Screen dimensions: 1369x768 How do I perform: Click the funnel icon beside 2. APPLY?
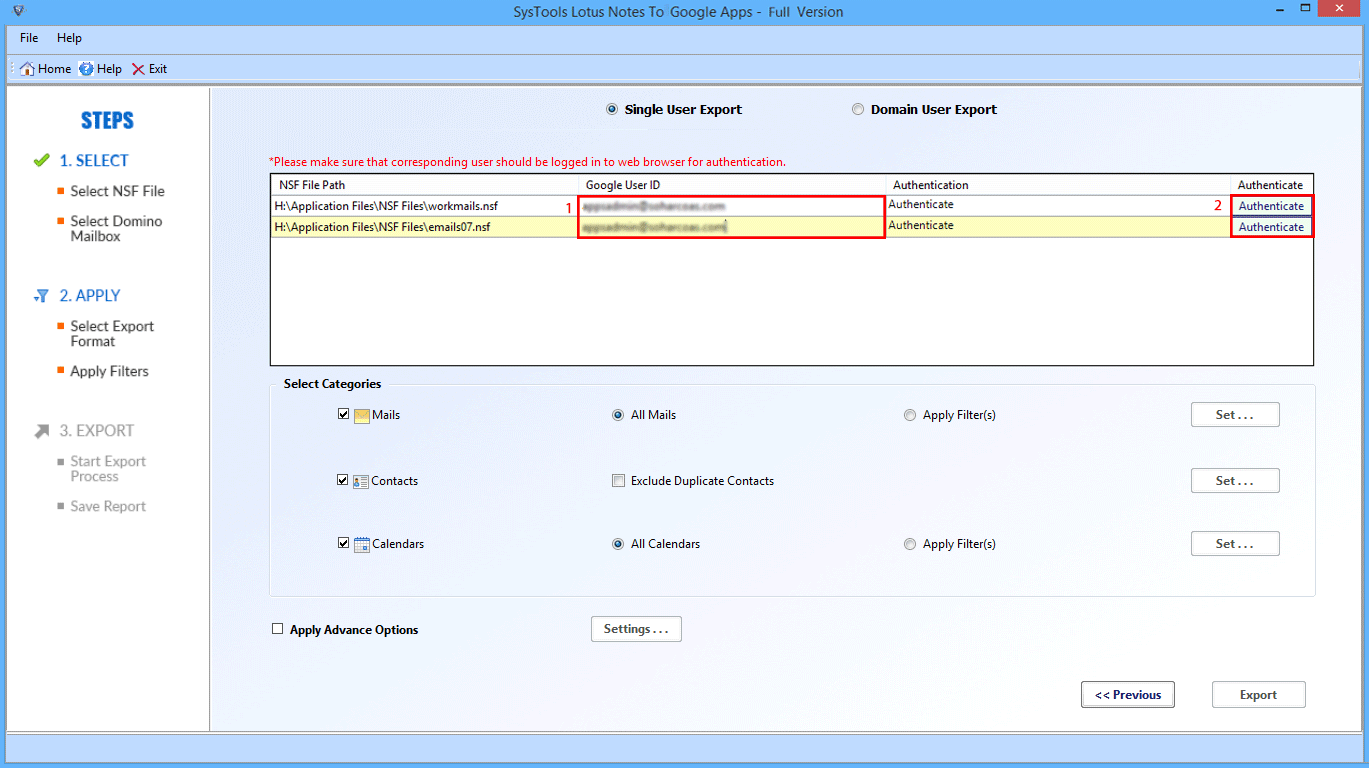point(41,296)
